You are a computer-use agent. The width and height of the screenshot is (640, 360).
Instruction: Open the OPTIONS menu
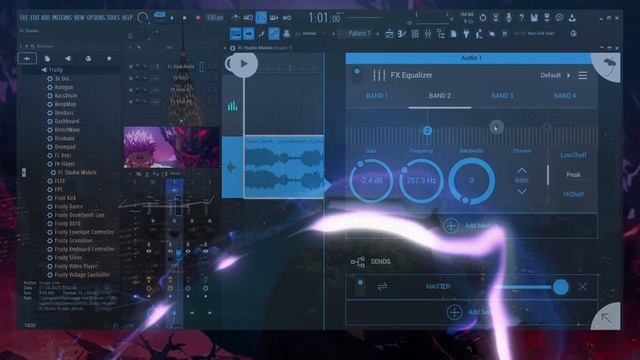[x=96, y=18]
